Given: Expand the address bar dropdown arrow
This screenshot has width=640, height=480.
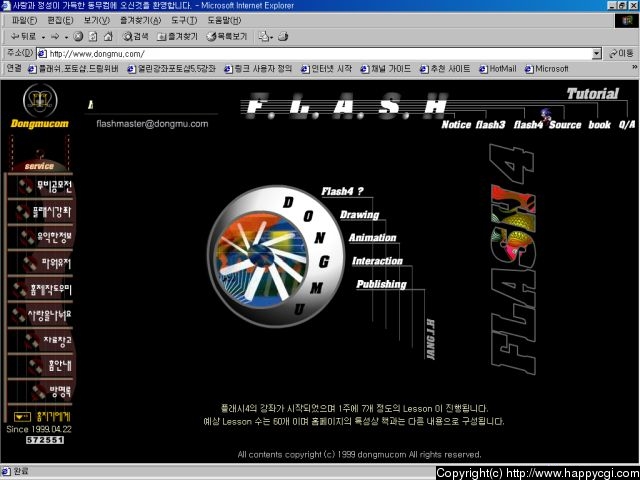Looking at the screenshot, I should point(597,53).
